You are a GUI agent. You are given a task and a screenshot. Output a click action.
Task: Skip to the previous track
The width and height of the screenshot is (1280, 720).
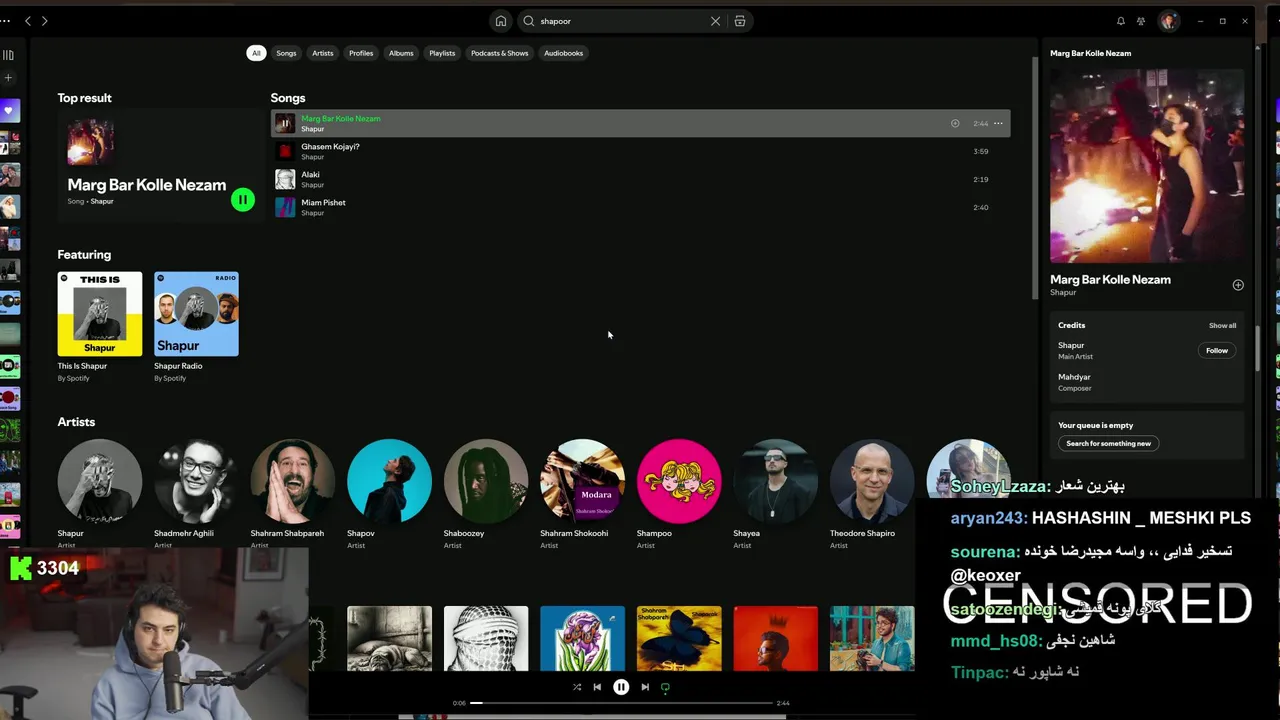[x=597, y=687]
